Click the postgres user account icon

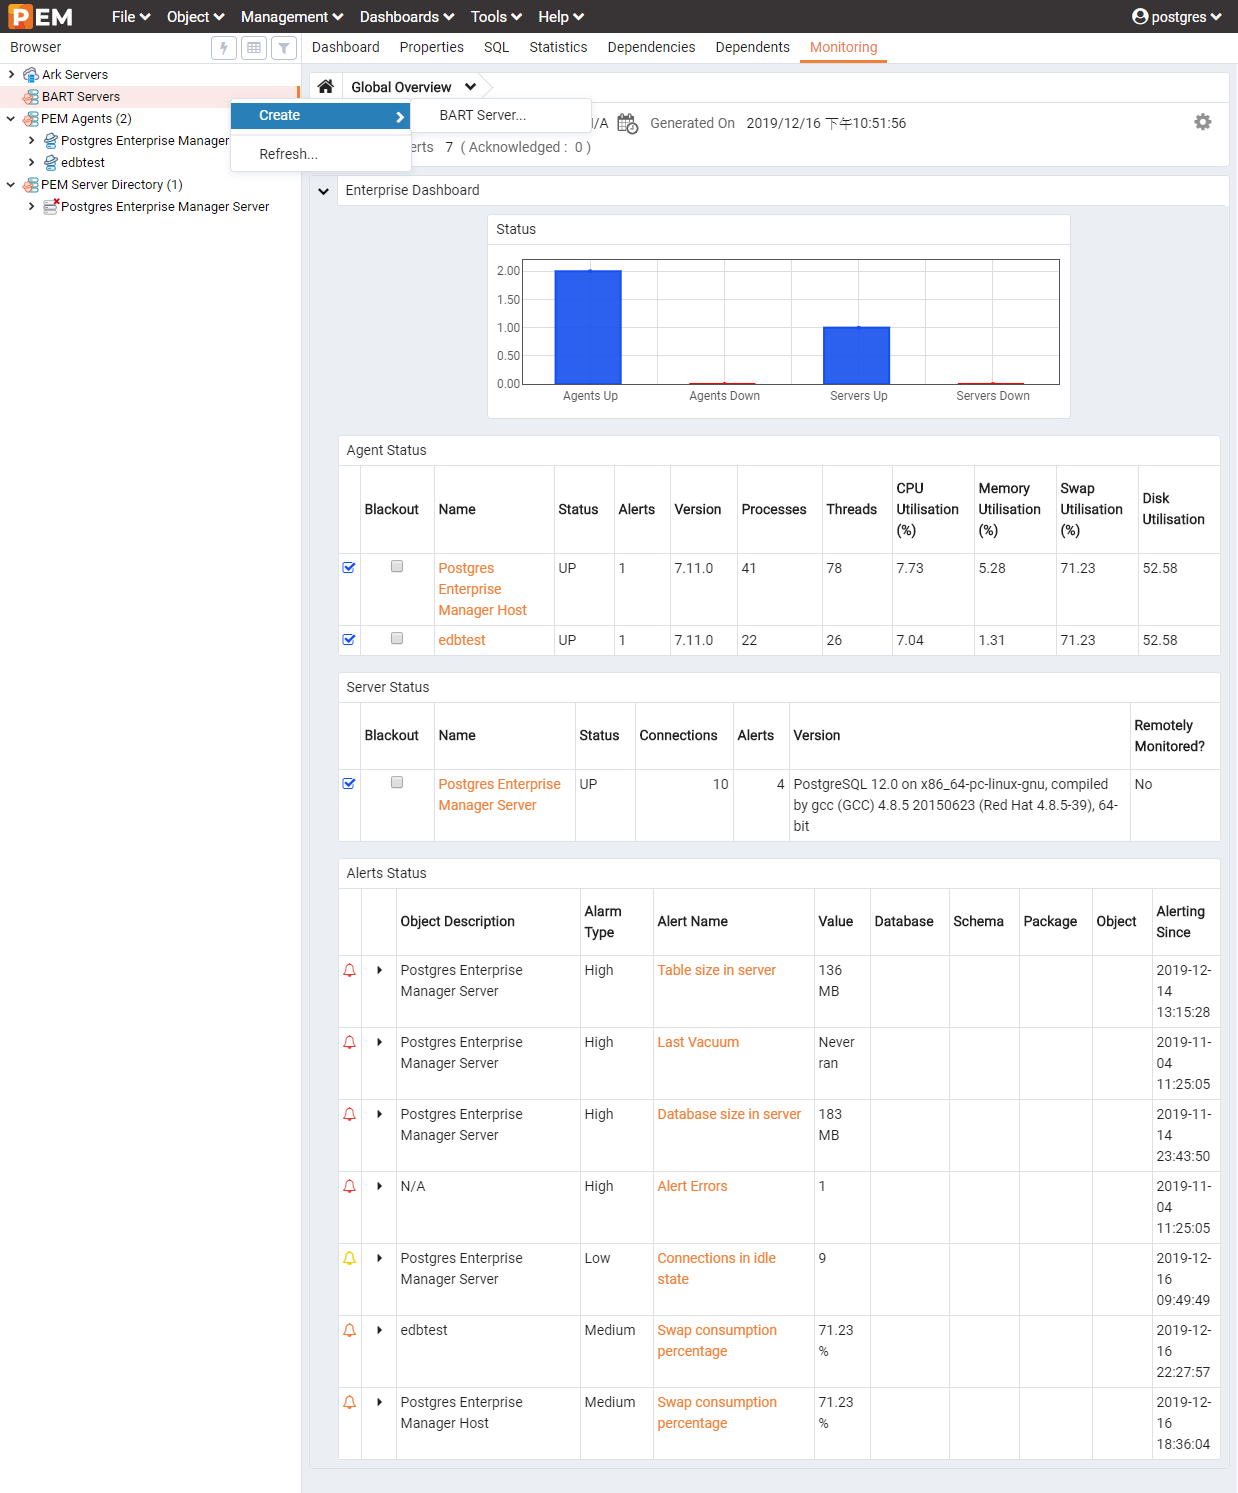point(1140,17)
